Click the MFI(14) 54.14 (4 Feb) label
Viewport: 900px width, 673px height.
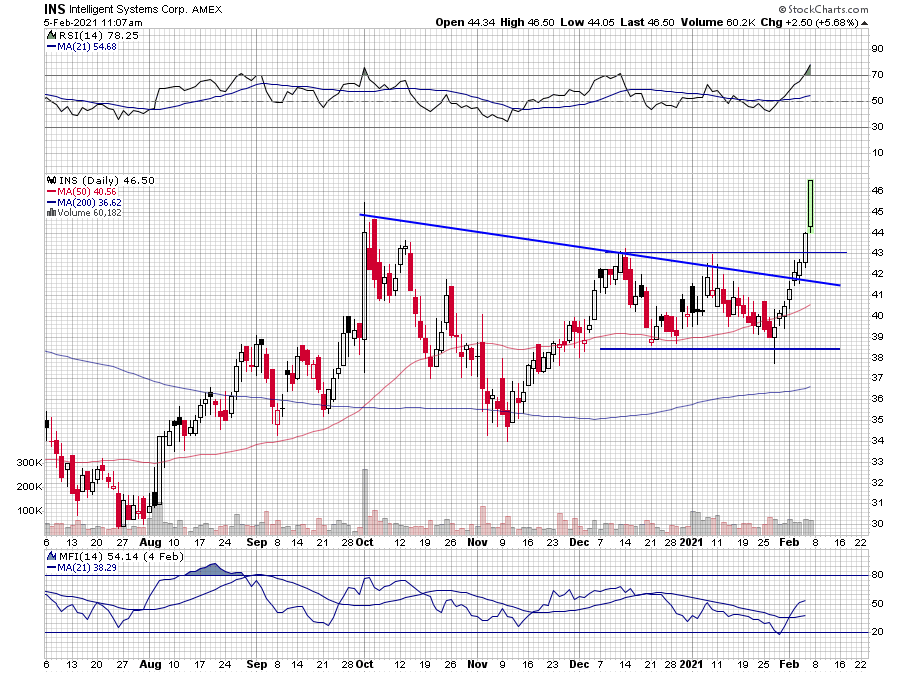(121, 557)
